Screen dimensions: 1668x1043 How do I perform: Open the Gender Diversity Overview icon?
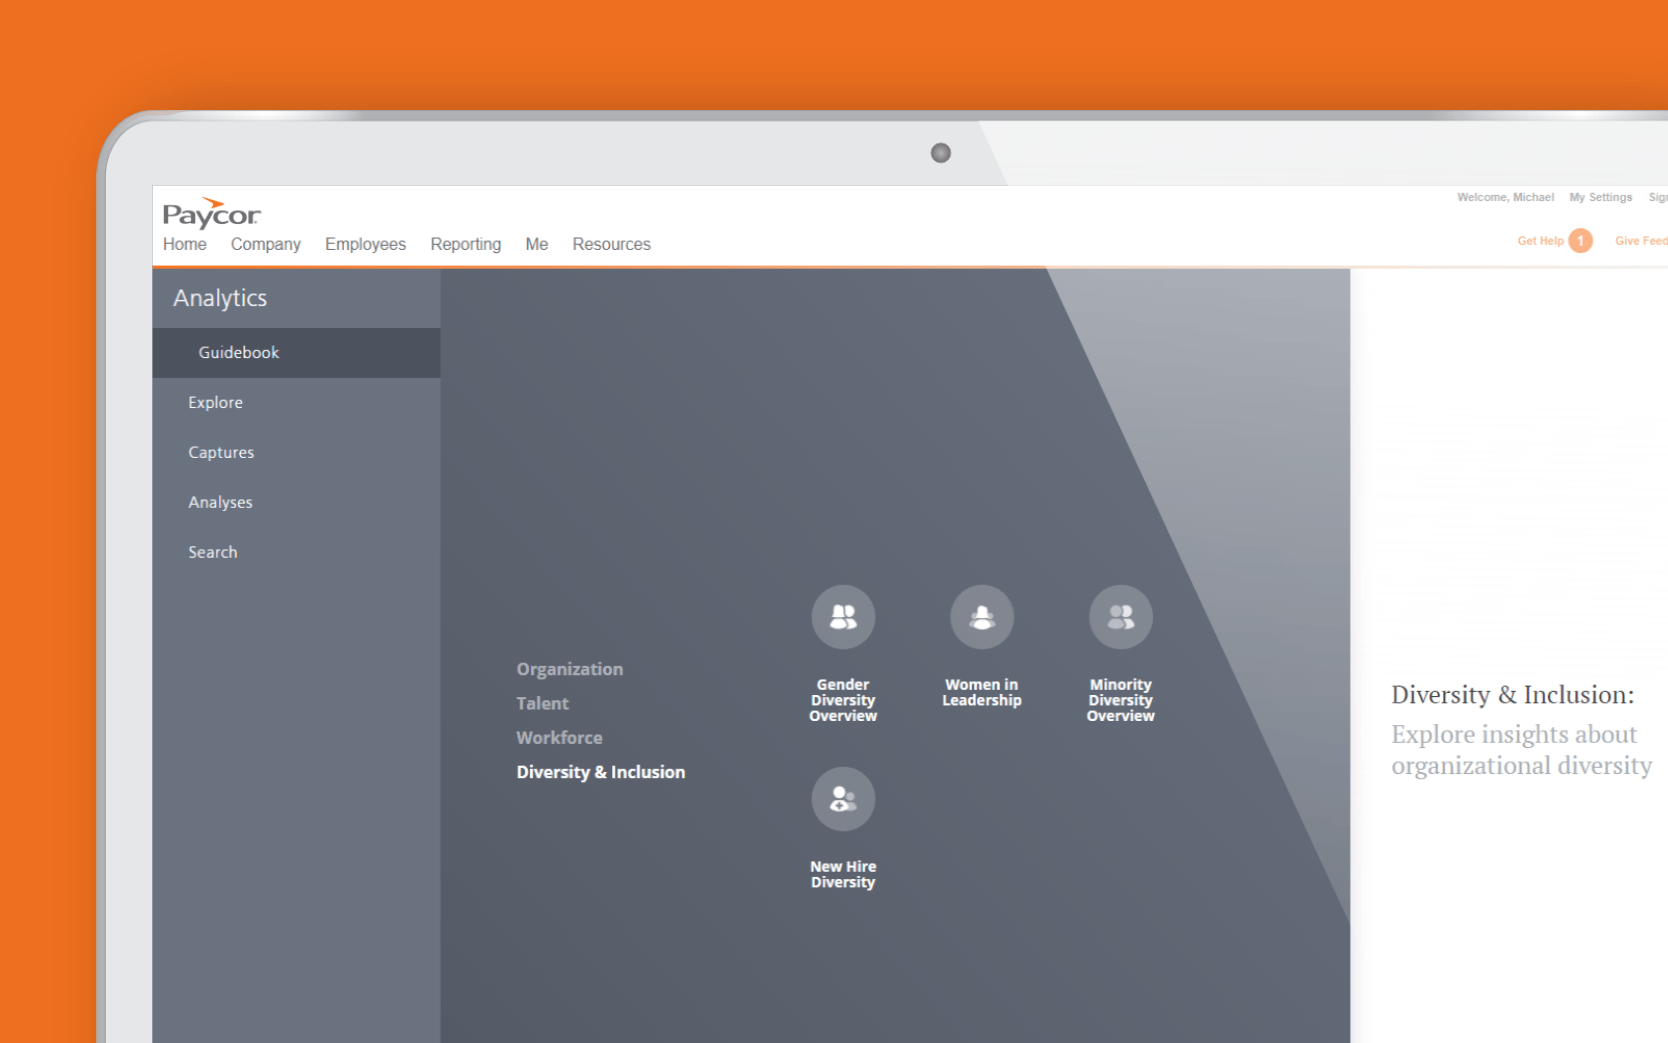tap(843, 617)
